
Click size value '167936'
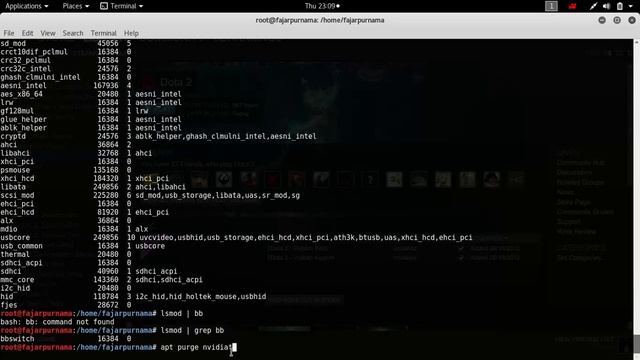tap(106, 86)
